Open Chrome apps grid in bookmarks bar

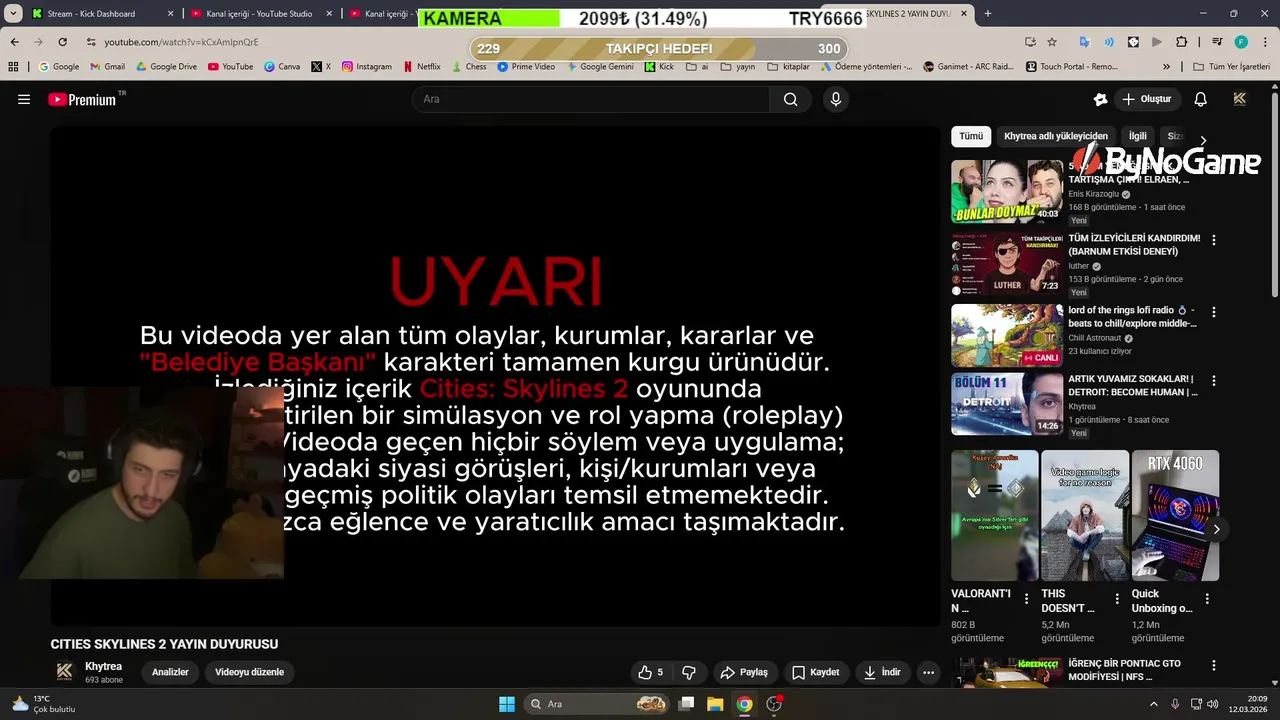(13, 66)
